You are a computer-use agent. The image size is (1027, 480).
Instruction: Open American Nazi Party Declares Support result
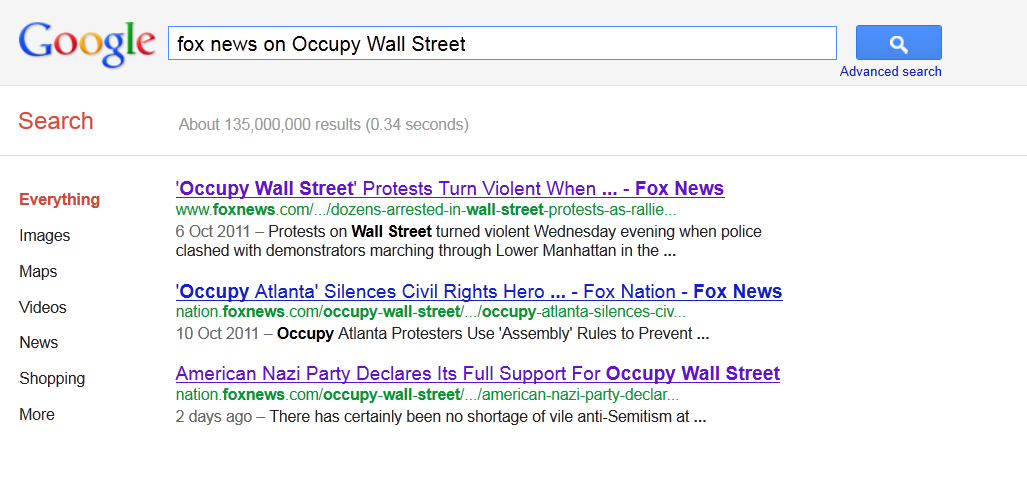477,374
